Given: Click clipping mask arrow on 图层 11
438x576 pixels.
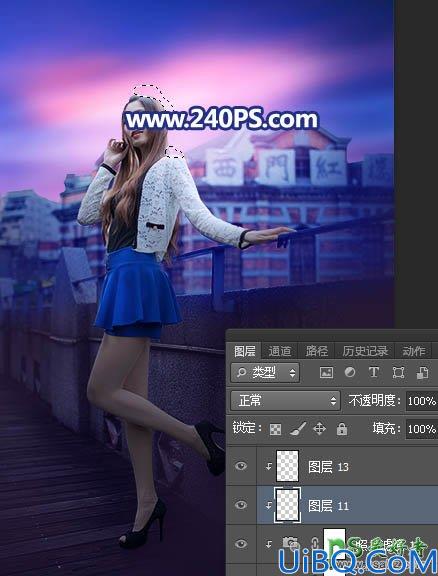Looking at the screenshot, I should (269, 505).
